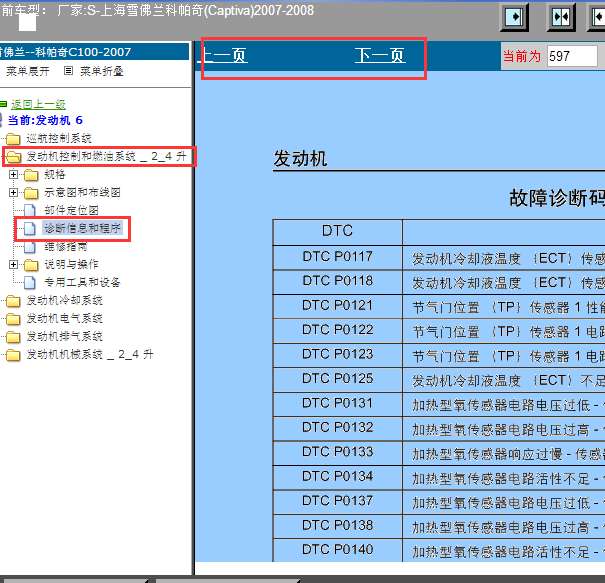This screenshot has height=583, width=605.
Task: Click the DTC column header
Action: (338, 231)
